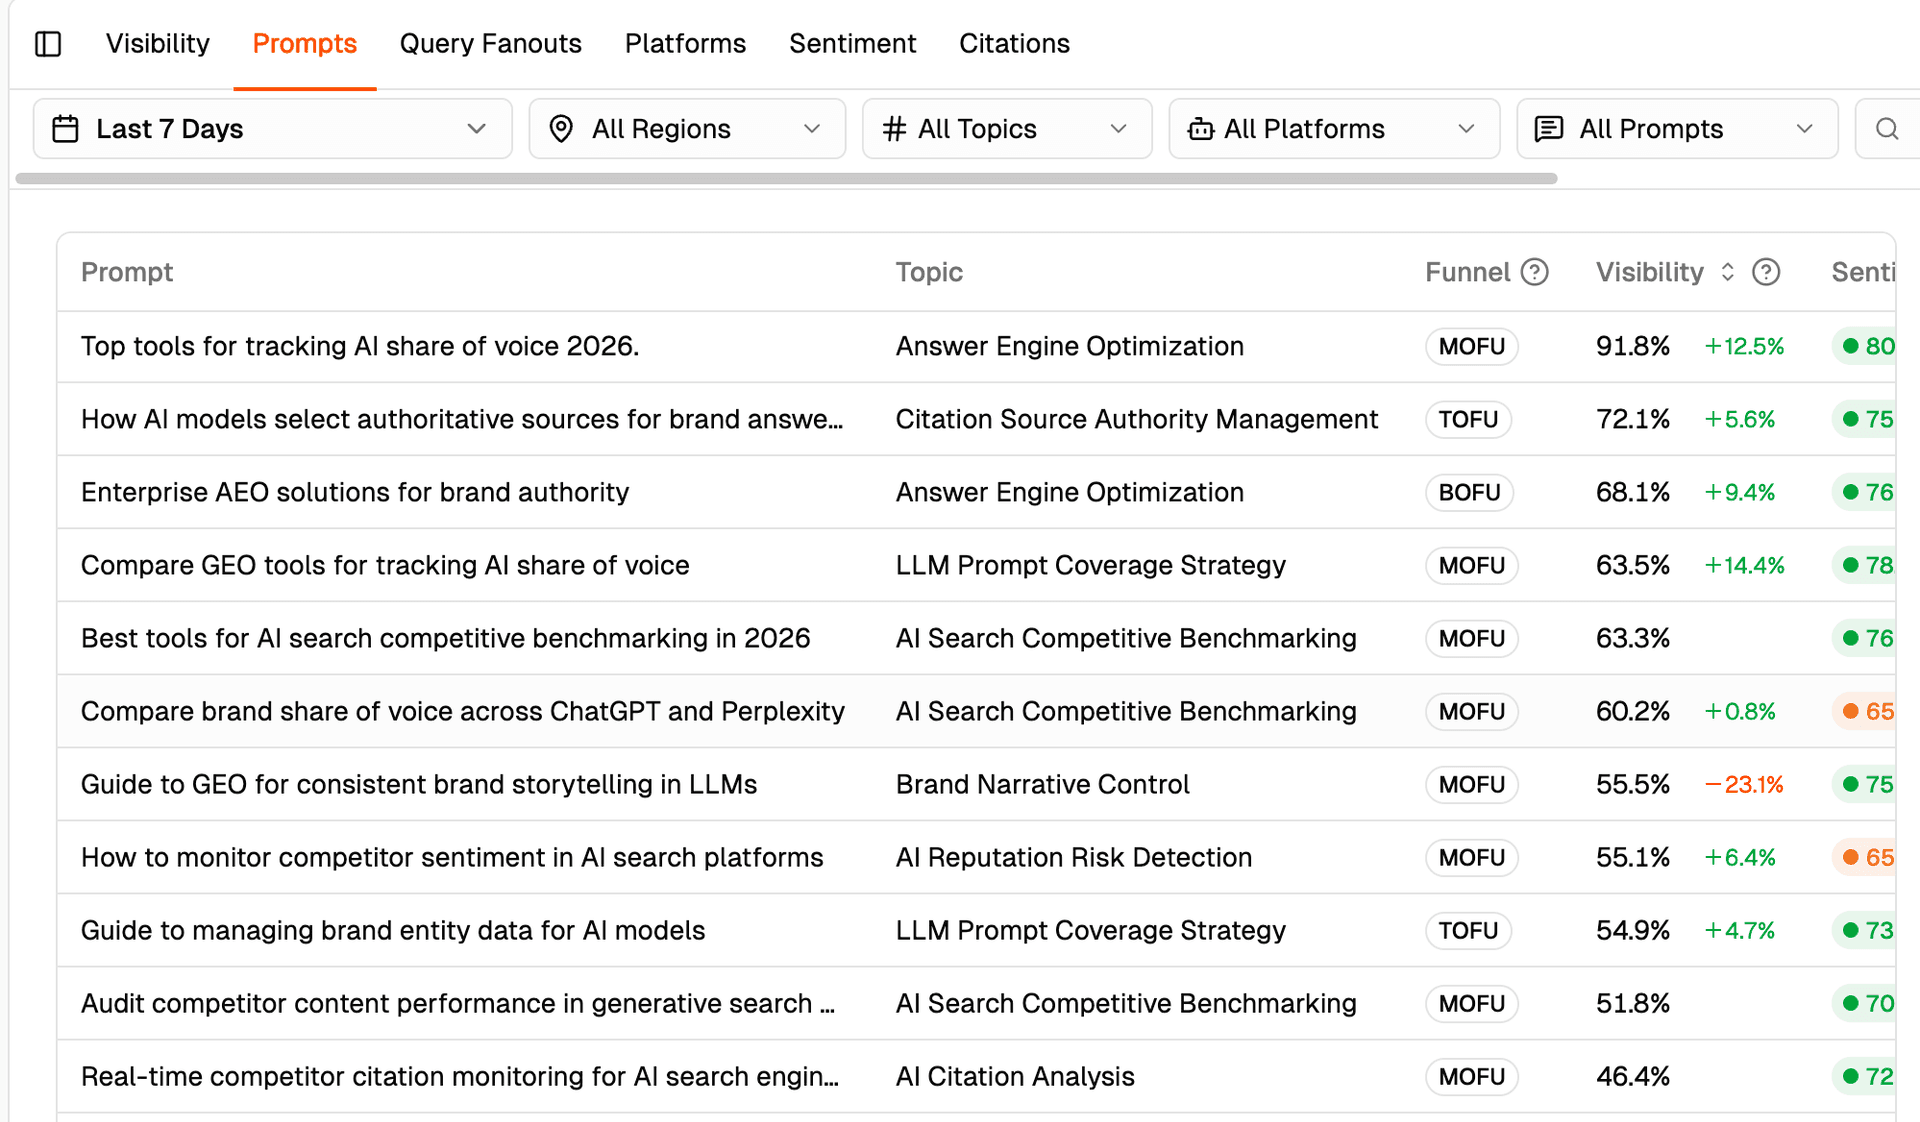The height and width of the screenshot is (1122, 1920).
Task: Switch to the Visibility tab
Action: click(x=158, y=44)
